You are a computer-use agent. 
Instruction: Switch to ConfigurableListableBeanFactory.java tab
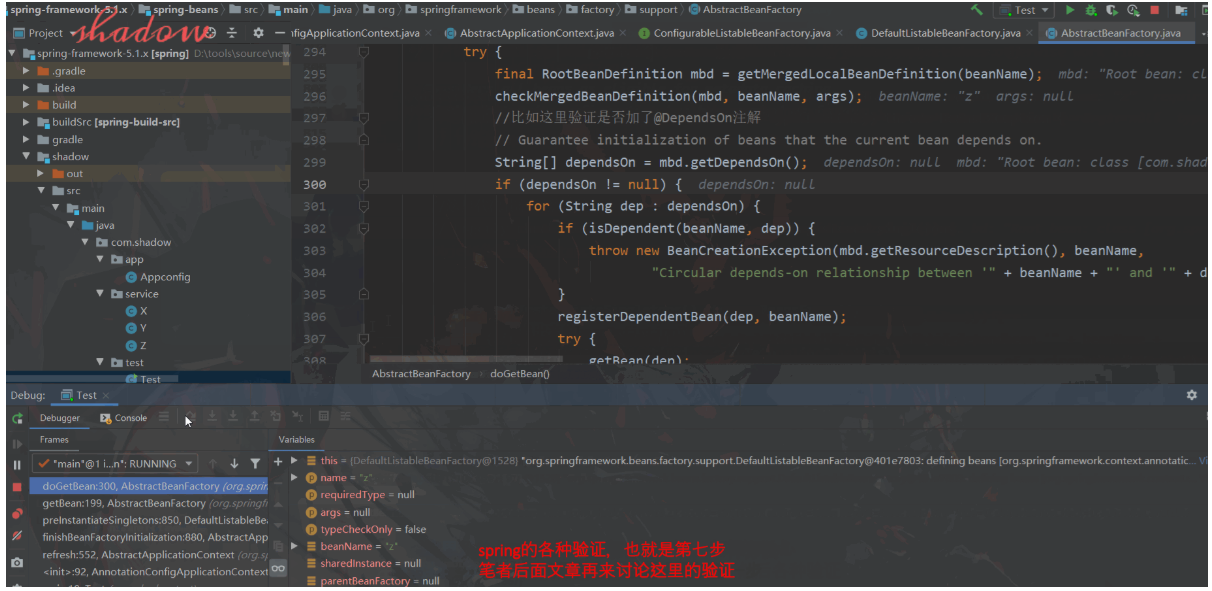(x=742, y=33)
